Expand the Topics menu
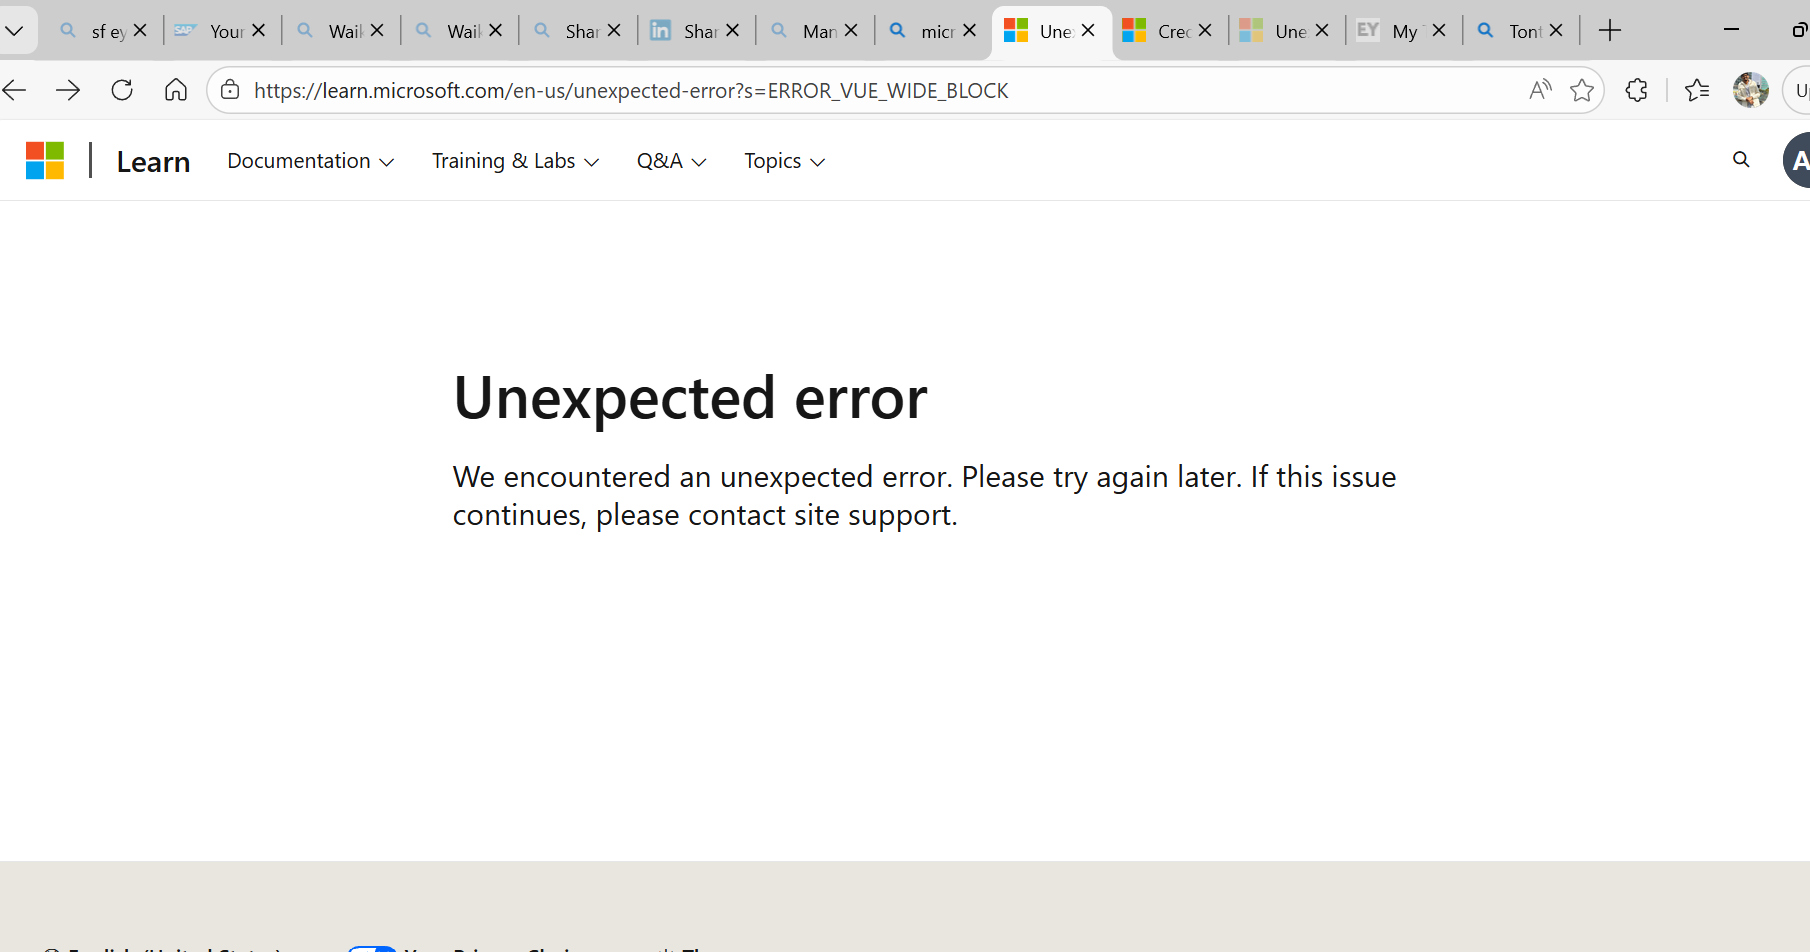 click(784, 161)
